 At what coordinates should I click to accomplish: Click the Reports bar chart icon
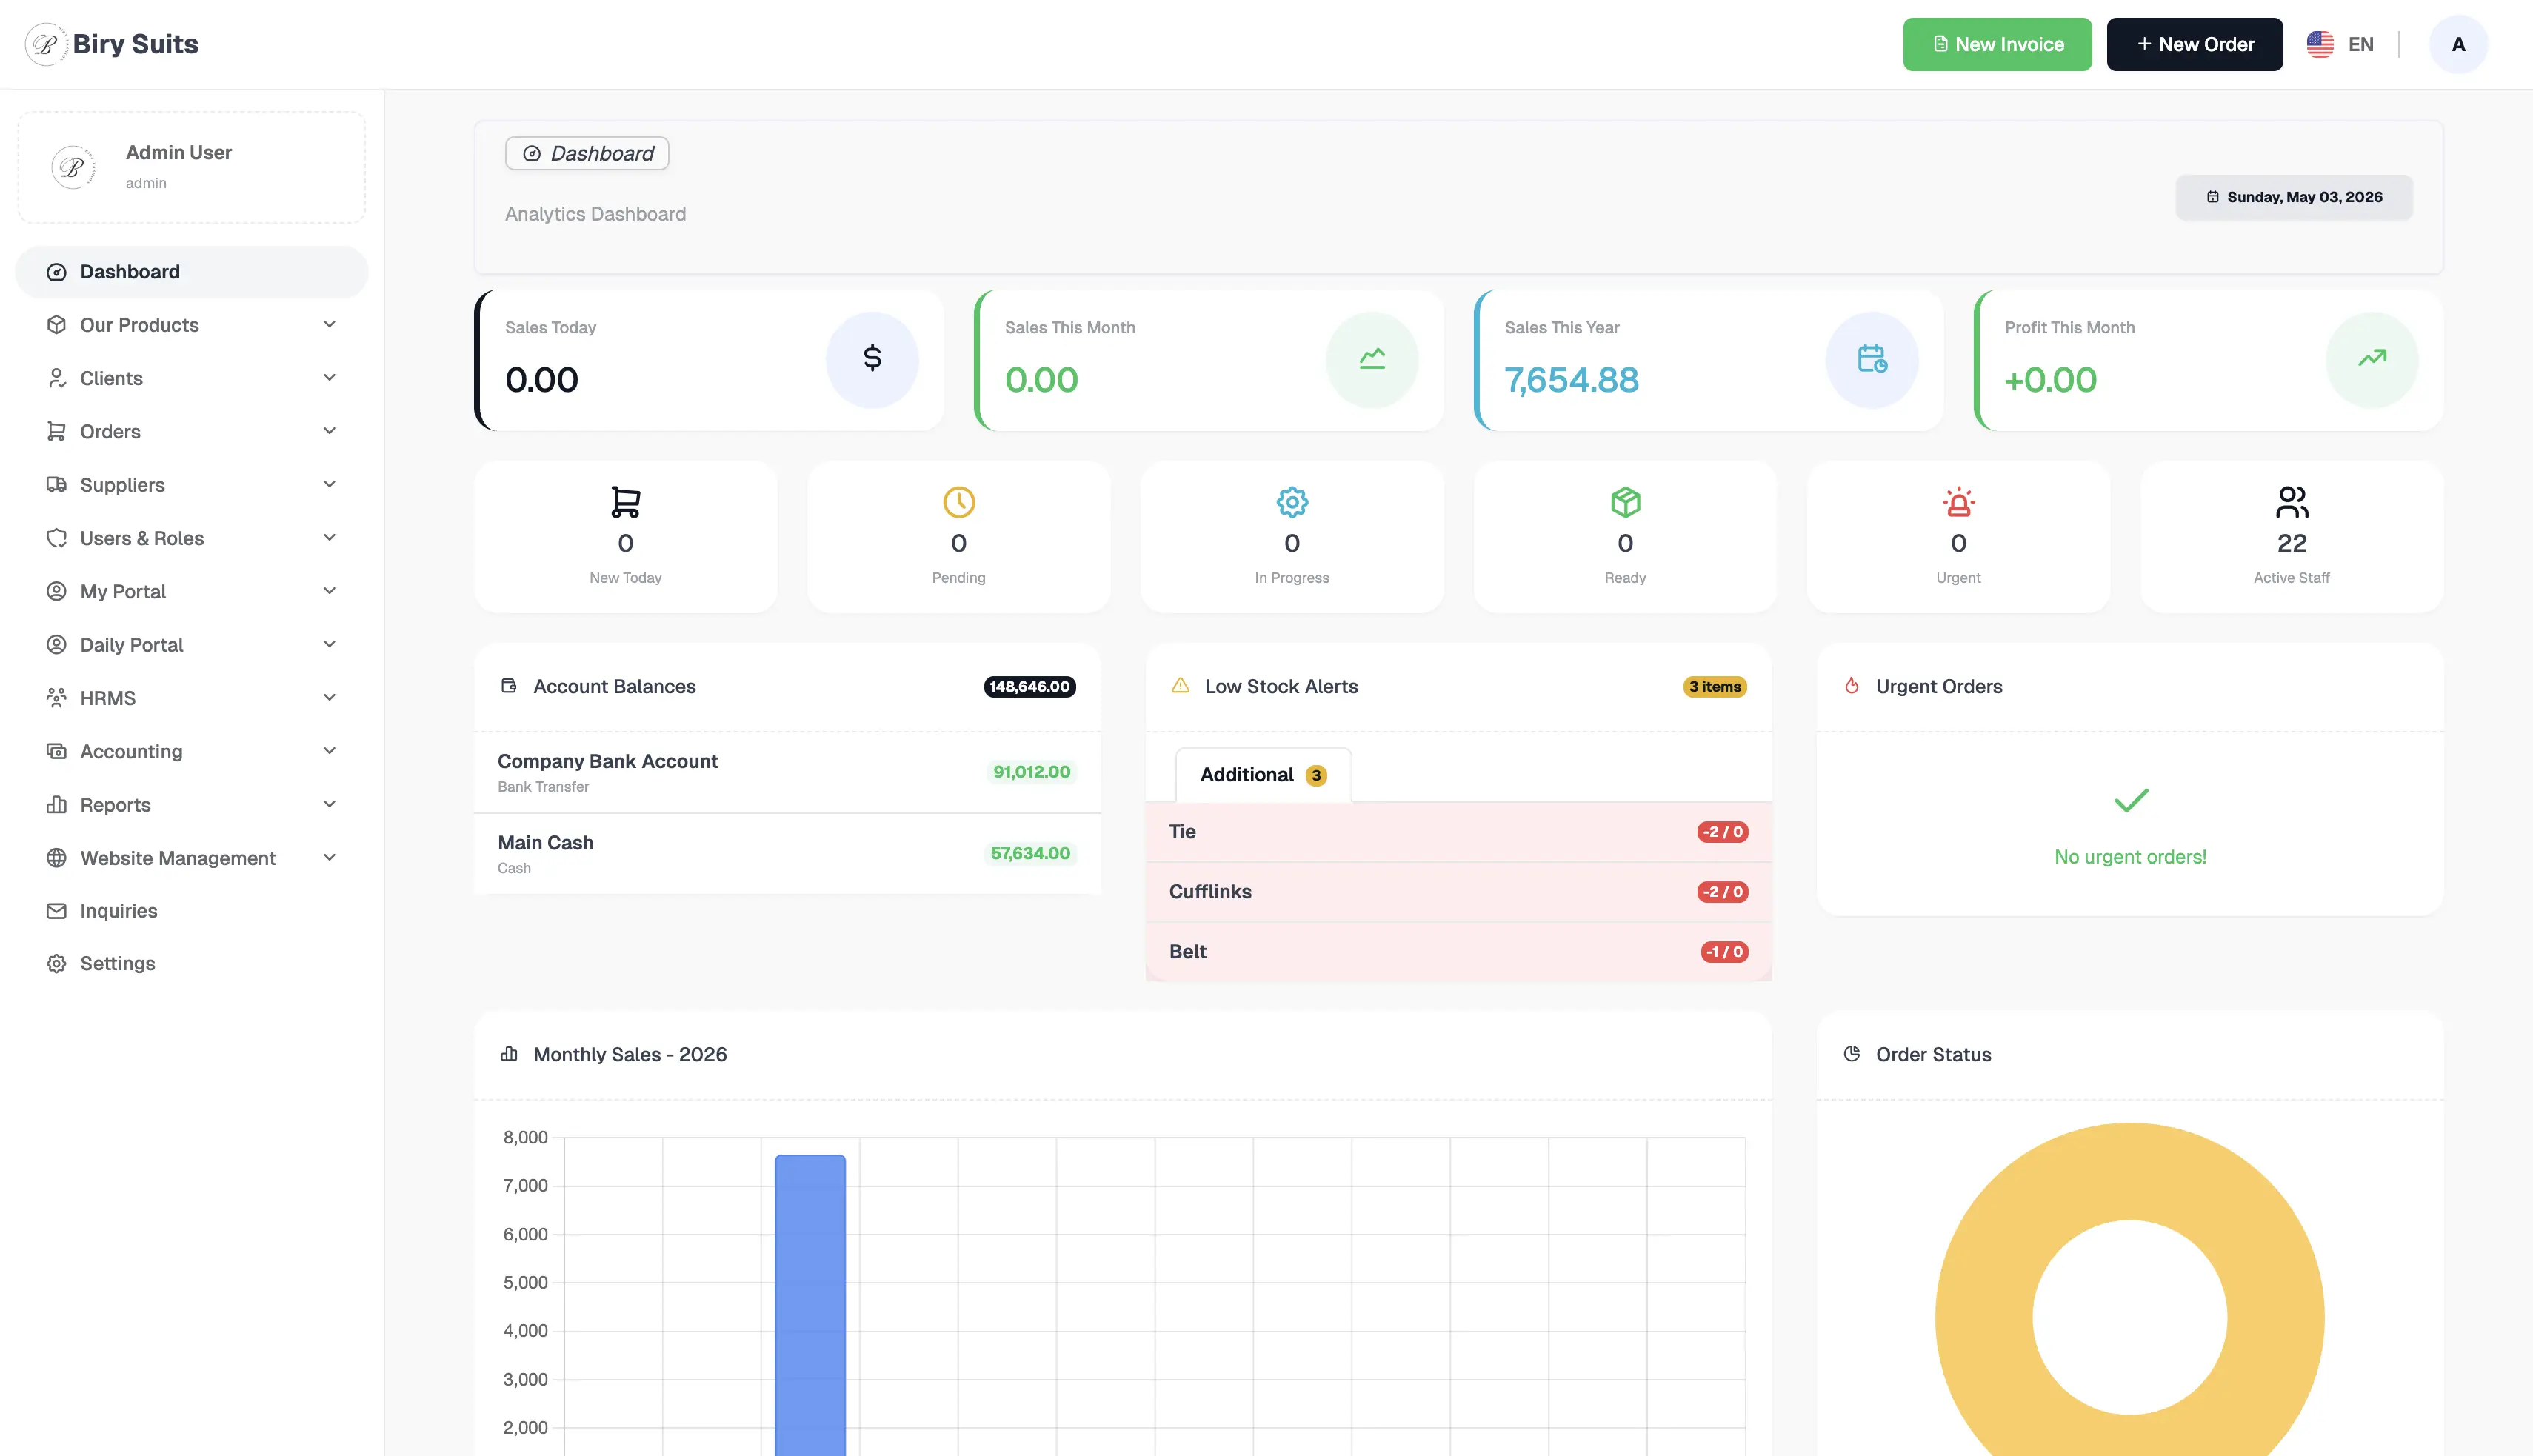pyautogui.click(x=56, y=805)
